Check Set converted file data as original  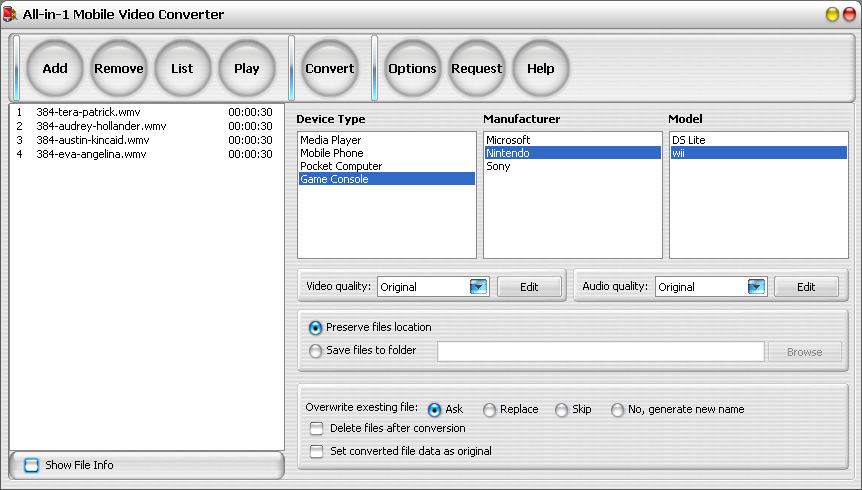pyautogui.click(x=317, y=451)
